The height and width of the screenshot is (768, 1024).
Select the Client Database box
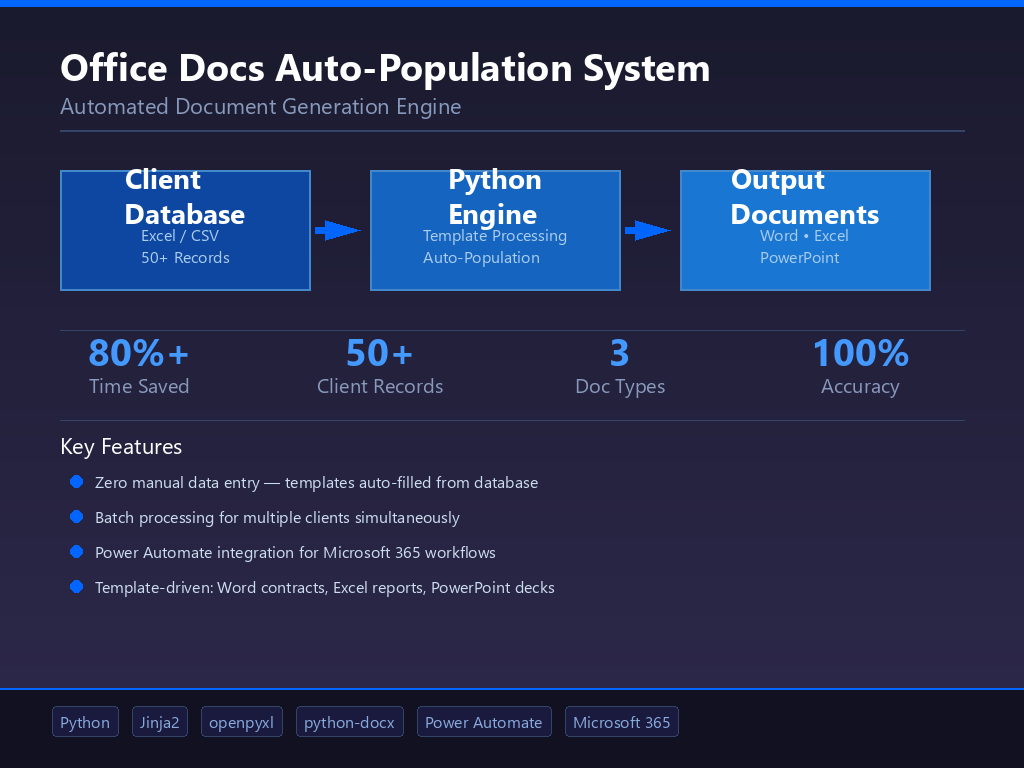tap(185, 231)
